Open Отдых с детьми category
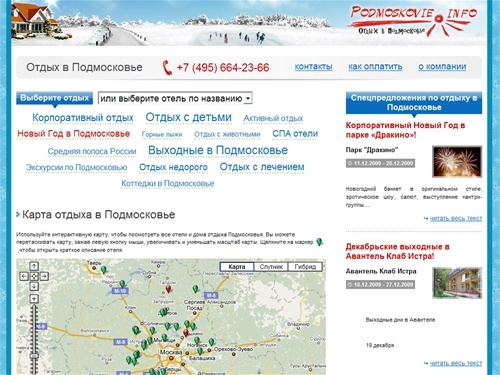The height and width of the screenshot is (375, 500). (188, 117)
